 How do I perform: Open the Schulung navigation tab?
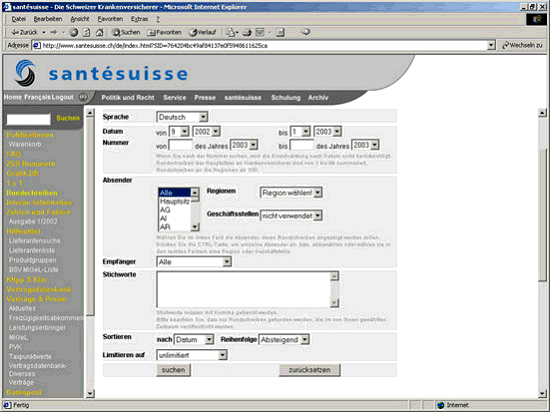click(x=285, y=97)
